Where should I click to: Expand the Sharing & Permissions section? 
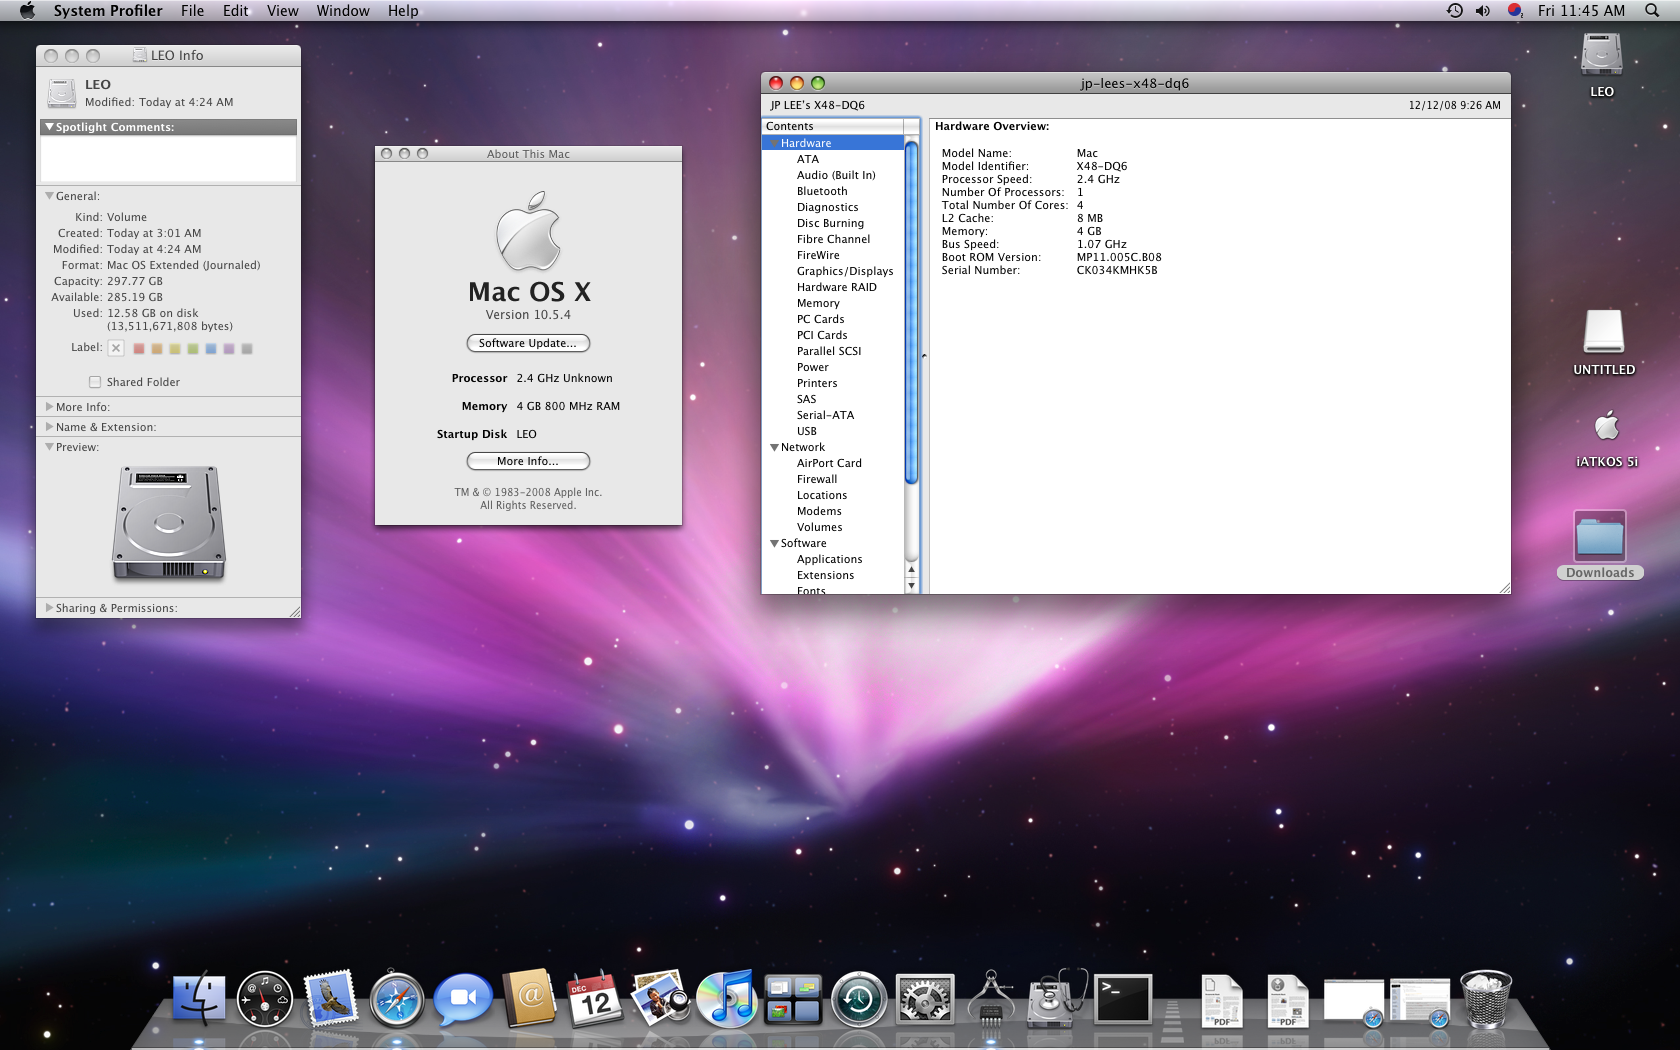49,608
